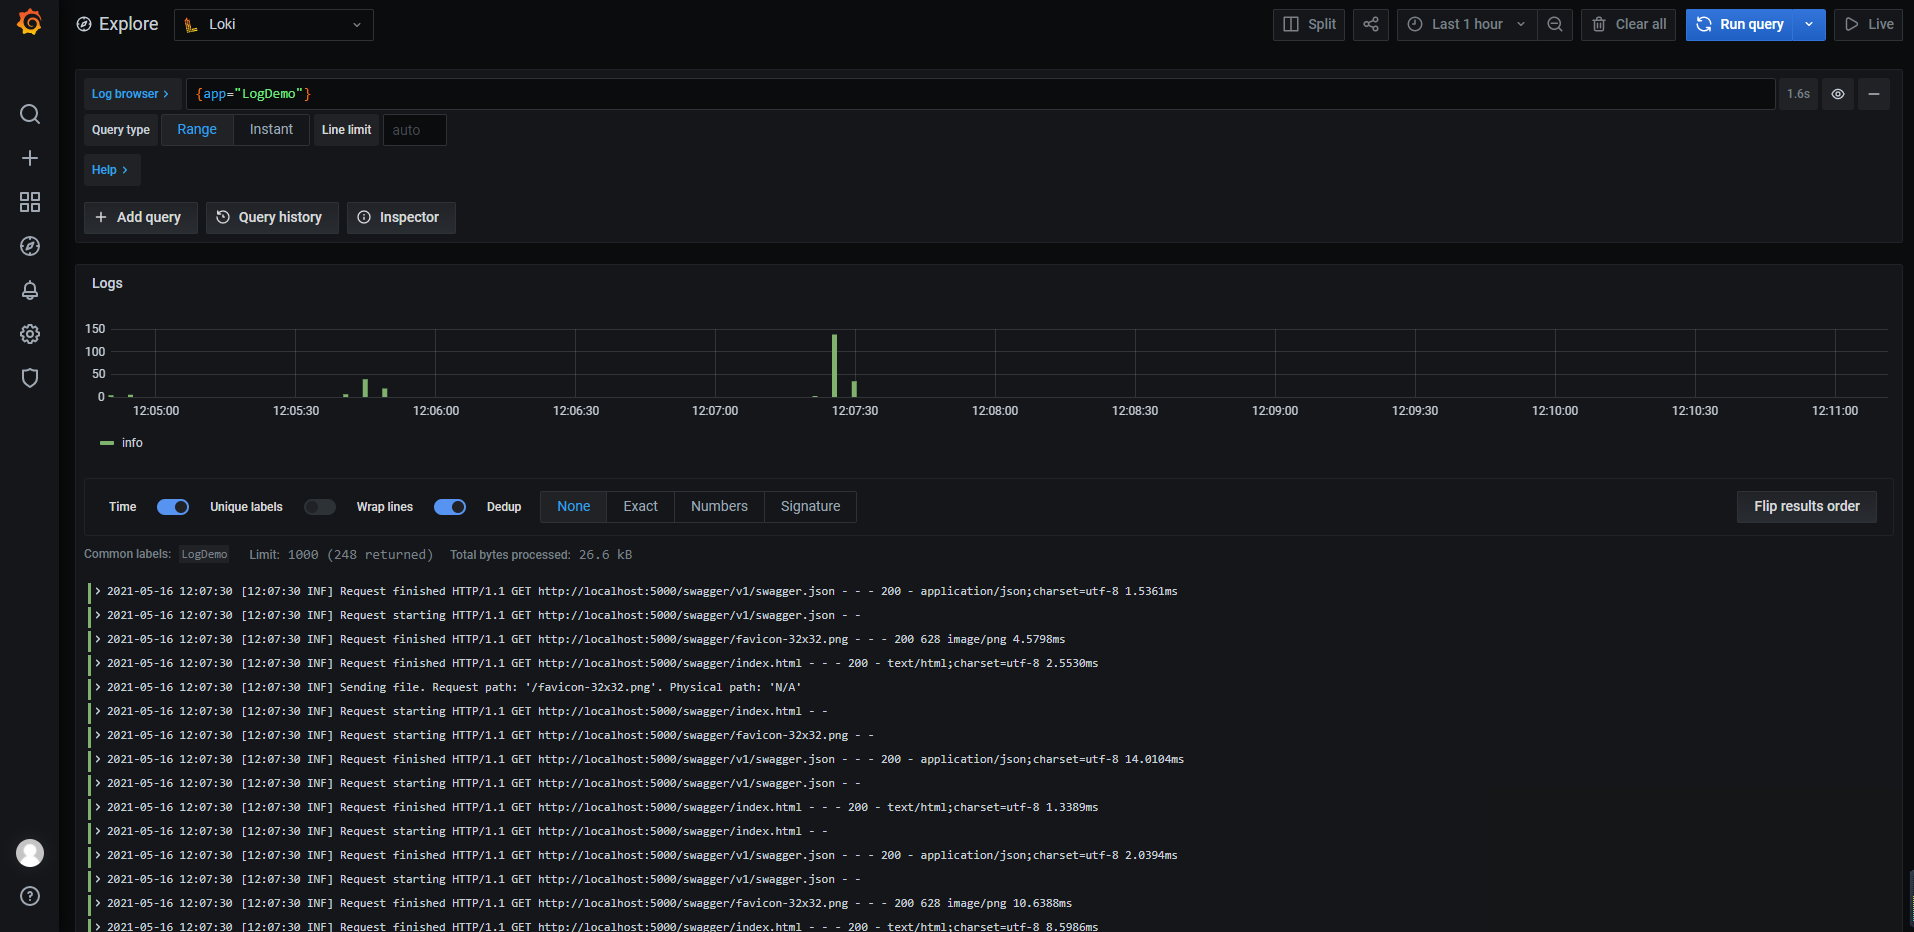The height and width of the screenshot is (932, 1914).
Task: Start Live tailing
Action: pos(1868,24)
